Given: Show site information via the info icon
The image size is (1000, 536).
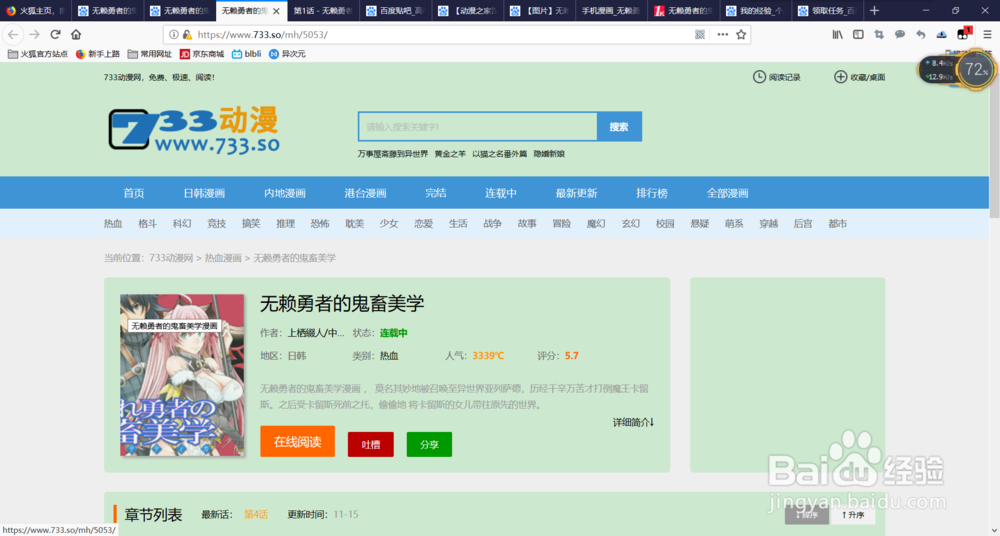Looking at the screenshot, I should (174, 34).
